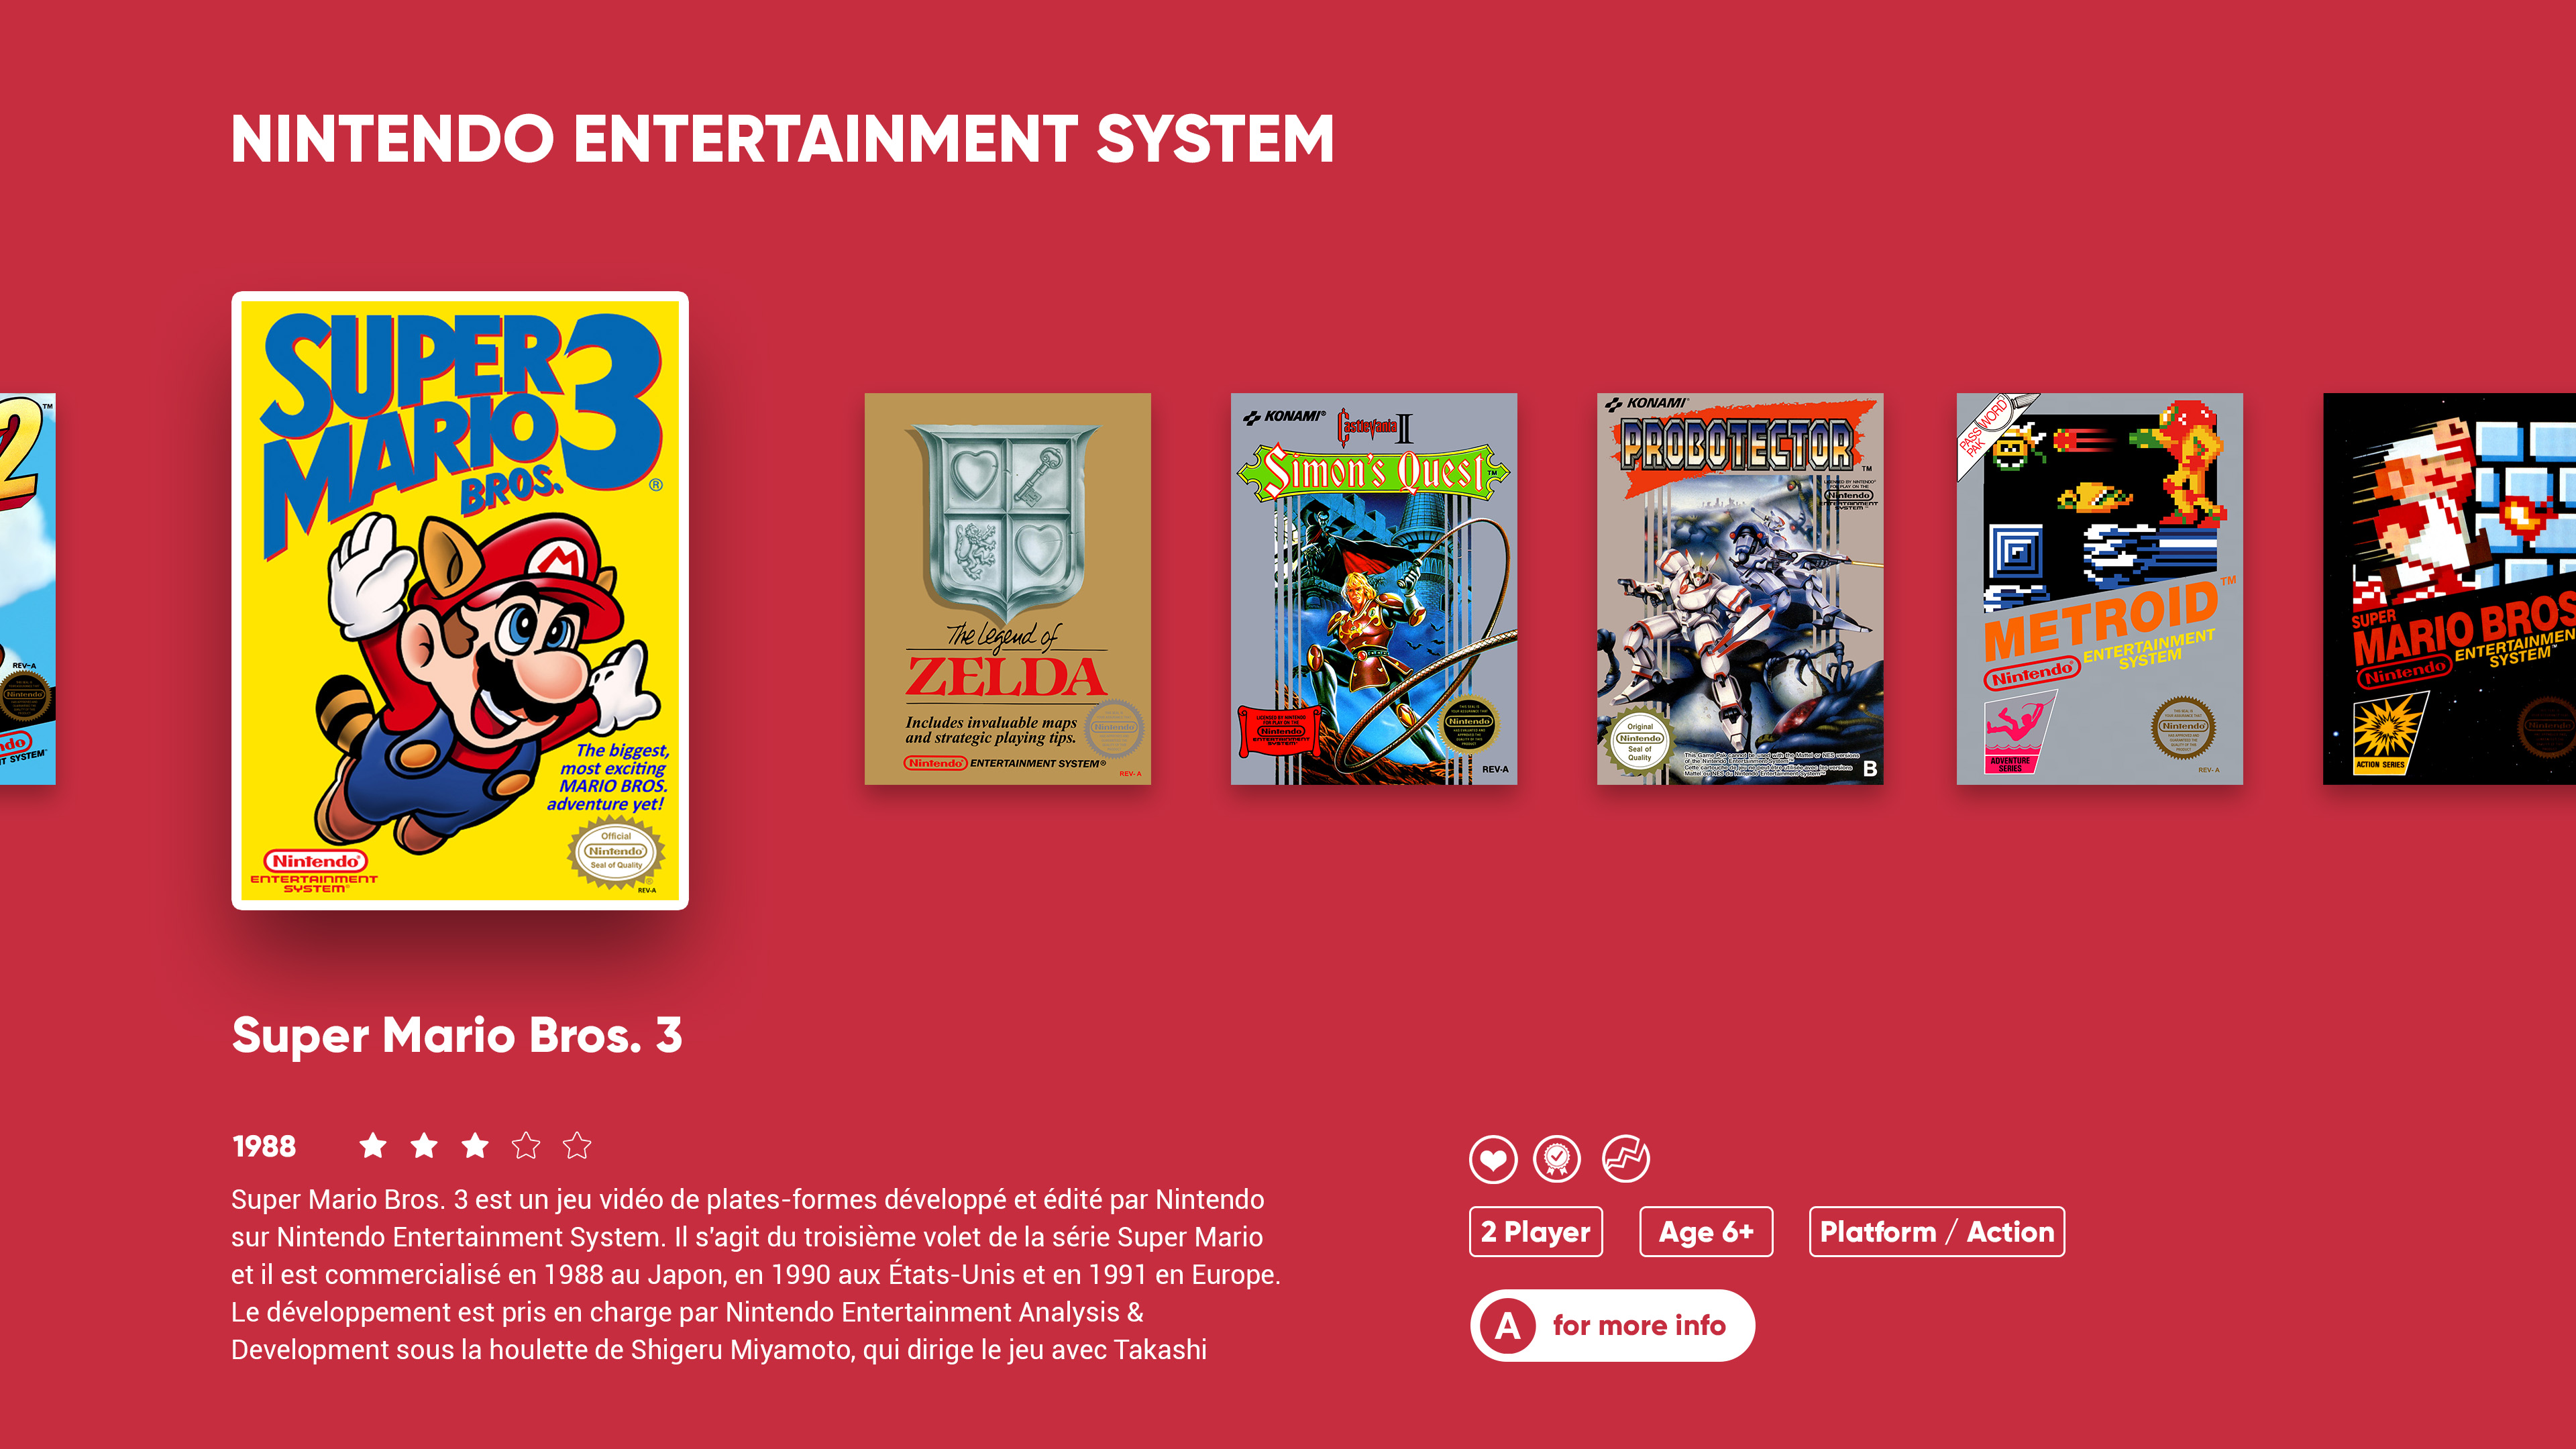Set rating with the first star
Screen dimensions: 2576x1449
click(373, 1146)
